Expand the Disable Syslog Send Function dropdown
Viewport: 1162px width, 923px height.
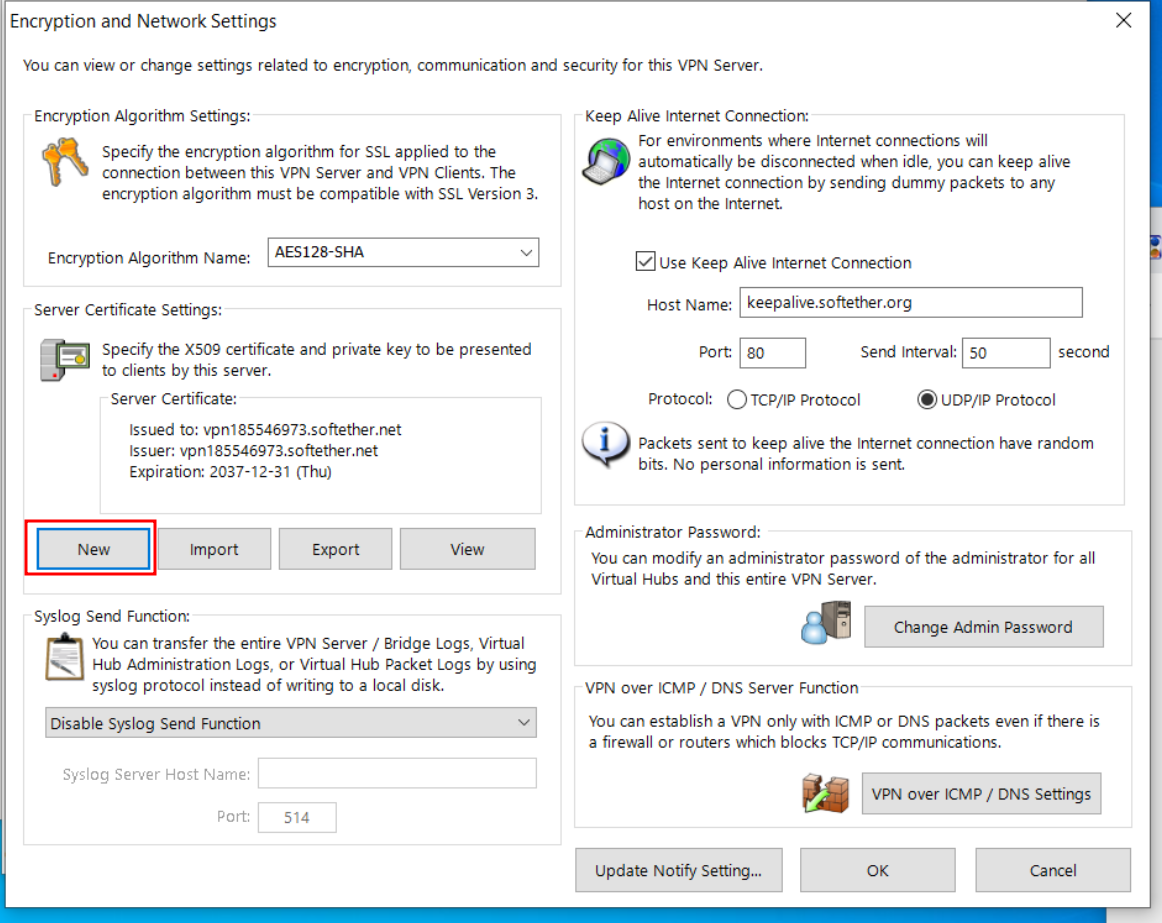pyautogui.click(x=291, y=723)
